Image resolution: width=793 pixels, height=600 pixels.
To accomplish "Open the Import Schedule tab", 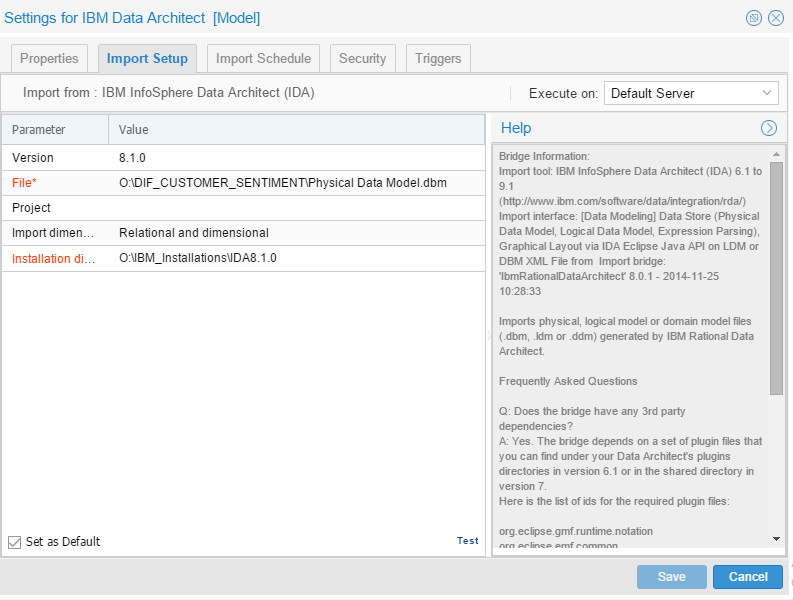I will (263, 58).
